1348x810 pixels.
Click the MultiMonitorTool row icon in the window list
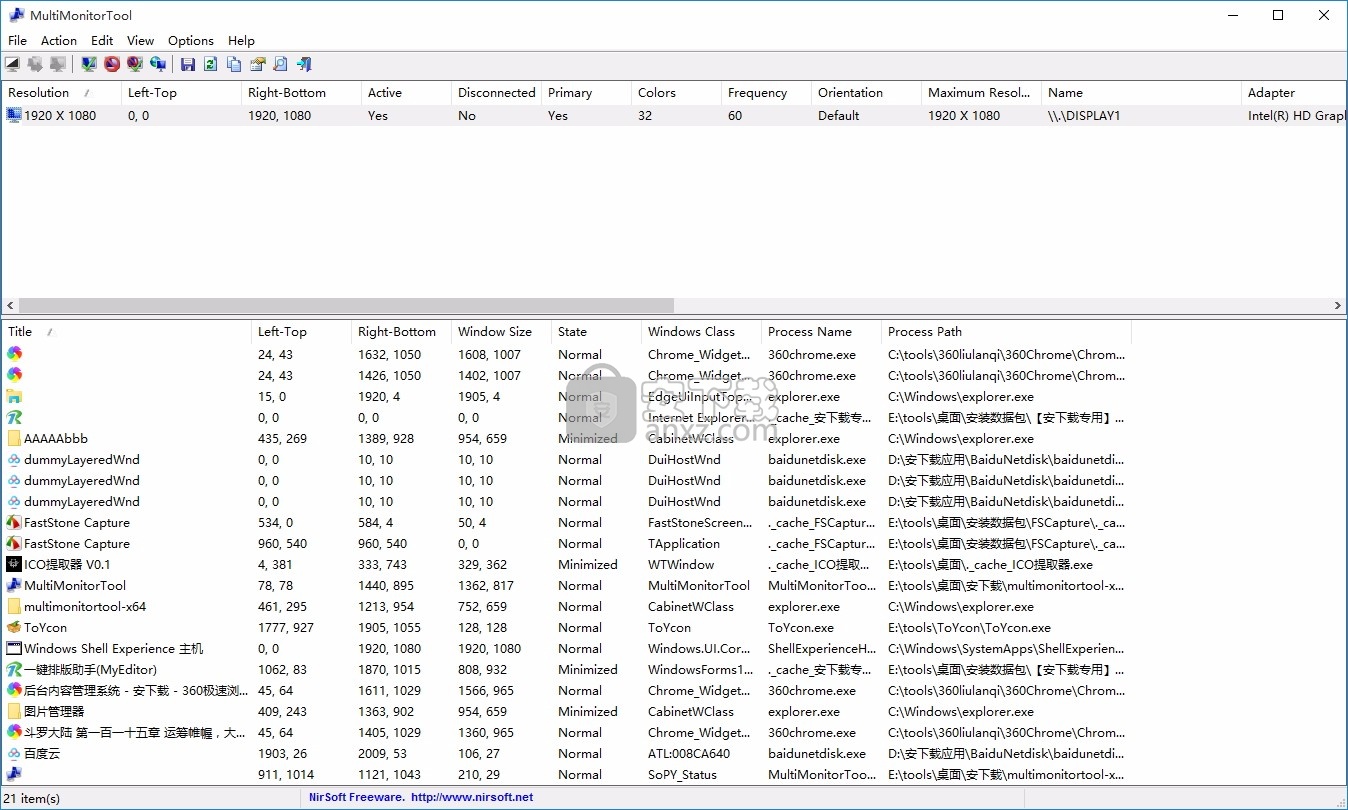click(14, 585)
